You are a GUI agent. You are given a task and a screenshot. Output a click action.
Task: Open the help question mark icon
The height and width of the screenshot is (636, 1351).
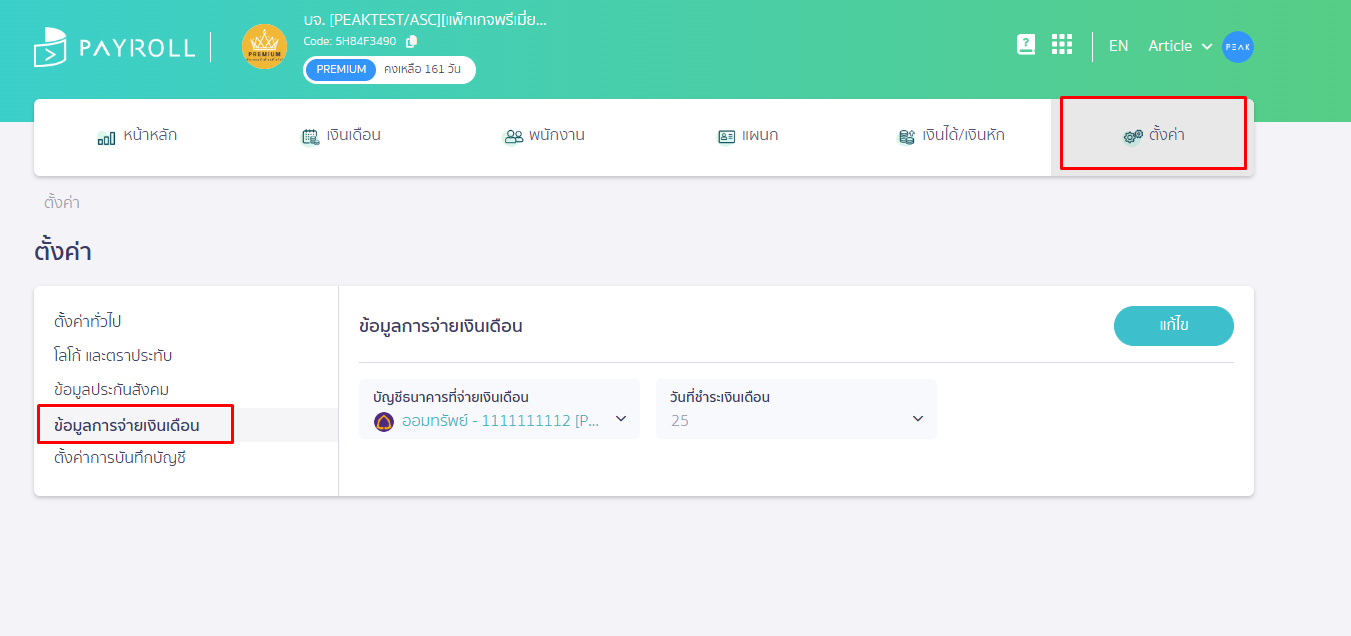coord(1025,44)
